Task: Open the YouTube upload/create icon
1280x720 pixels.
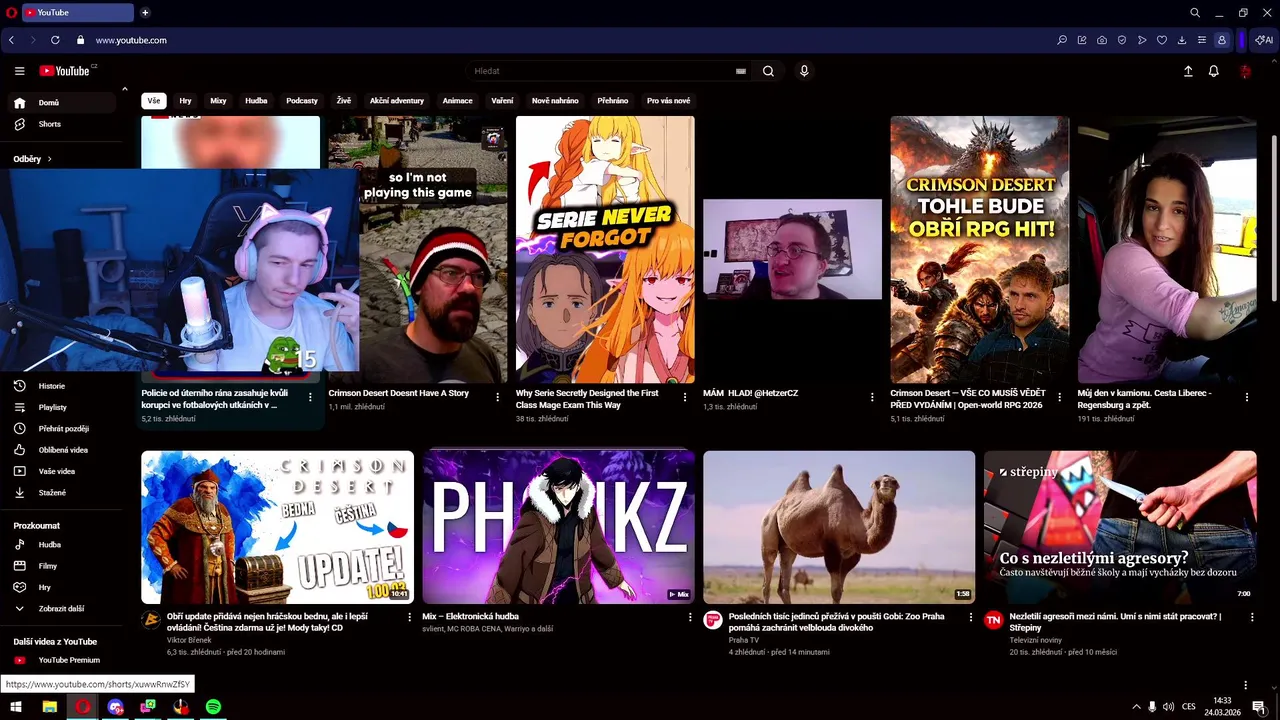Action: [x=1188, y=71]
